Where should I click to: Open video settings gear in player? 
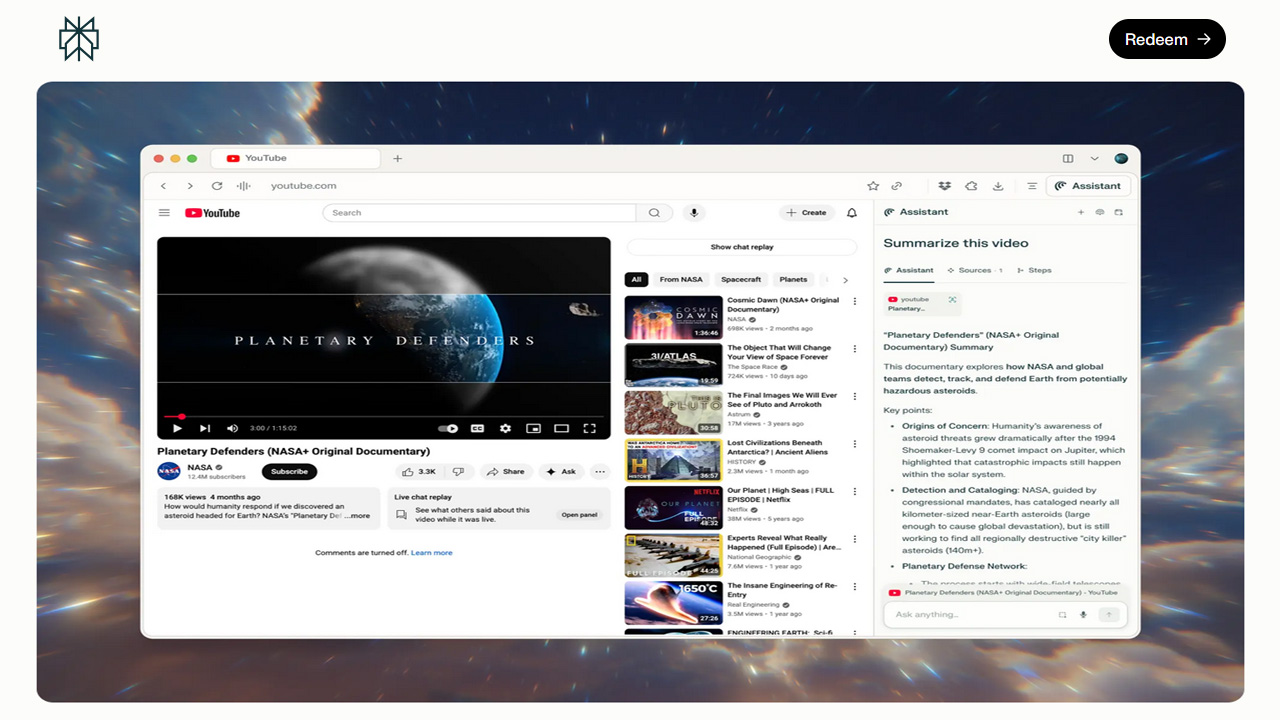[505, 428]
